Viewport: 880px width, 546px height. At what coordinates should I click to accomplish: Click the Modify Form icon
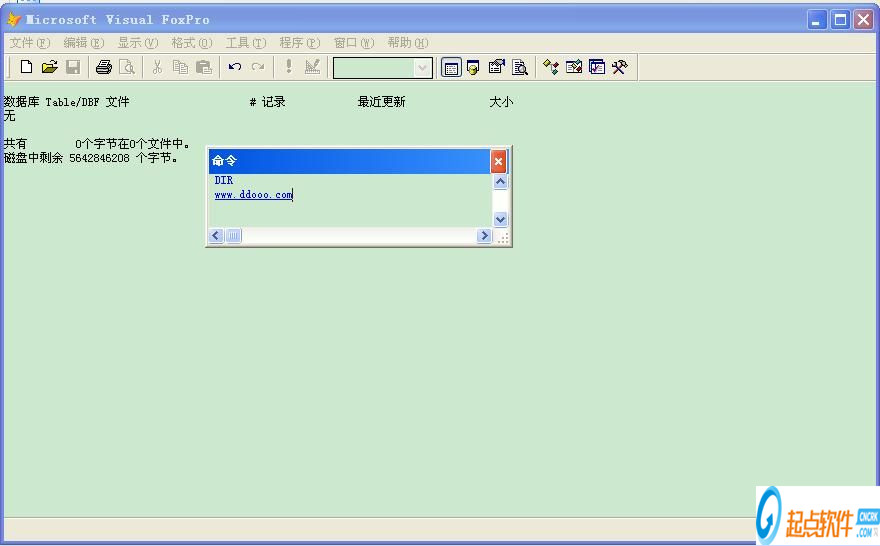[312, 67]
